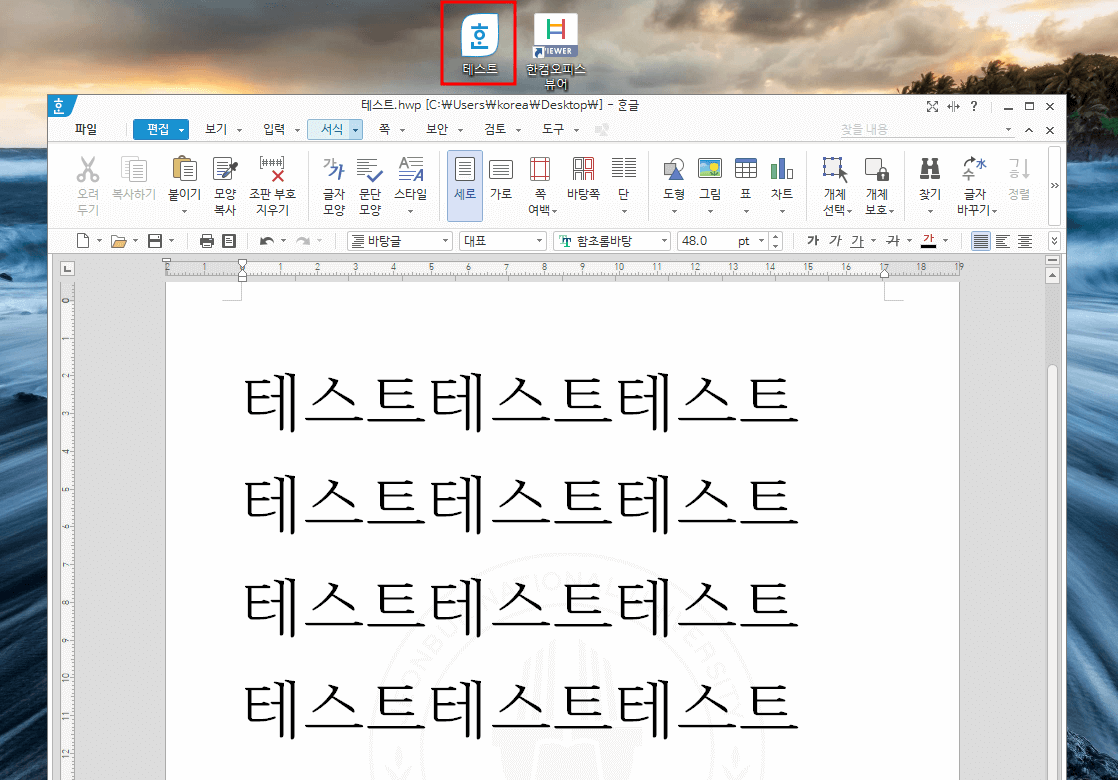Expand the Undo history dropdown arrow
1118x780 pixels.
283,241
